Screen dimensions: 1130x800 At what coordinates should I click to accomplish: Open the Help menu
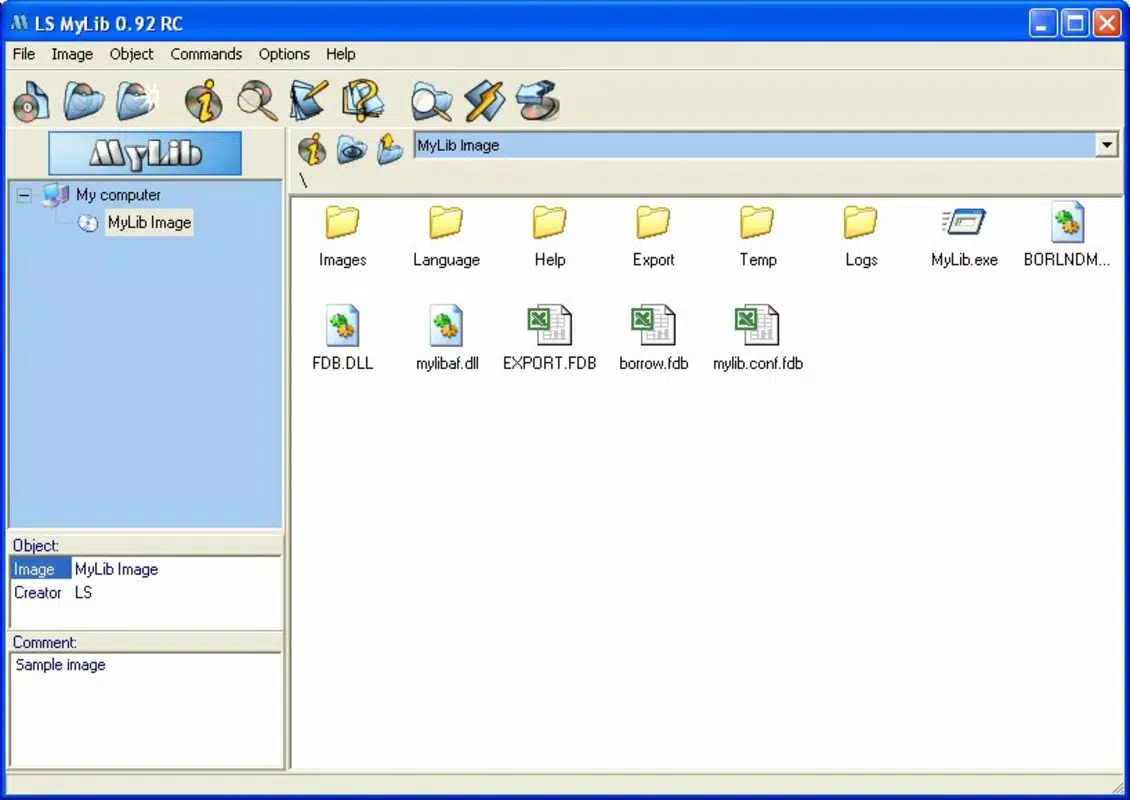pos(340,54)
